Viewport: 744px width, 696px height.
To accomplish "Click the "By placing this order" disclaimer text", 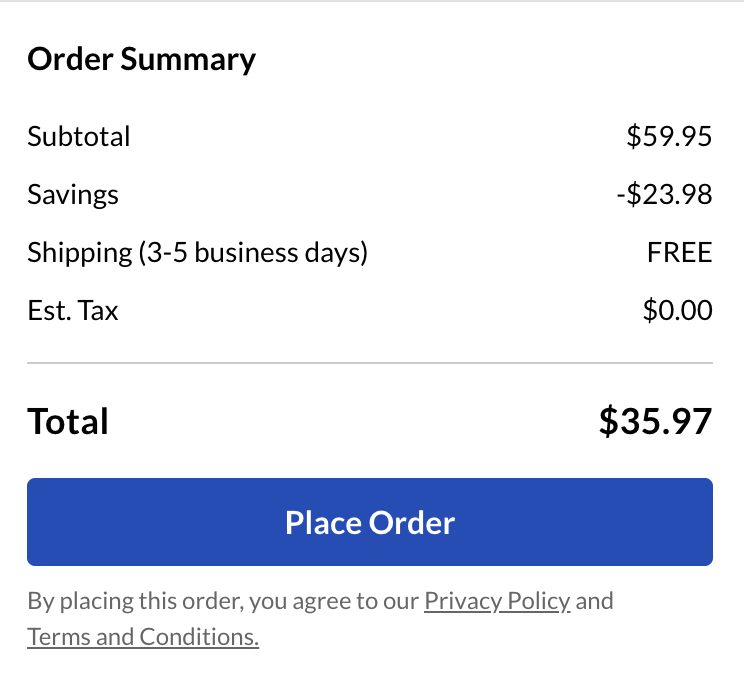I will 135,601.
